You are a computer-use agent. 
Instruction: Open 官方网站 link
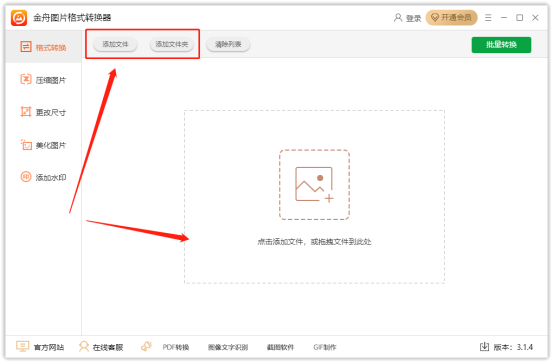(x=49, y=347)
